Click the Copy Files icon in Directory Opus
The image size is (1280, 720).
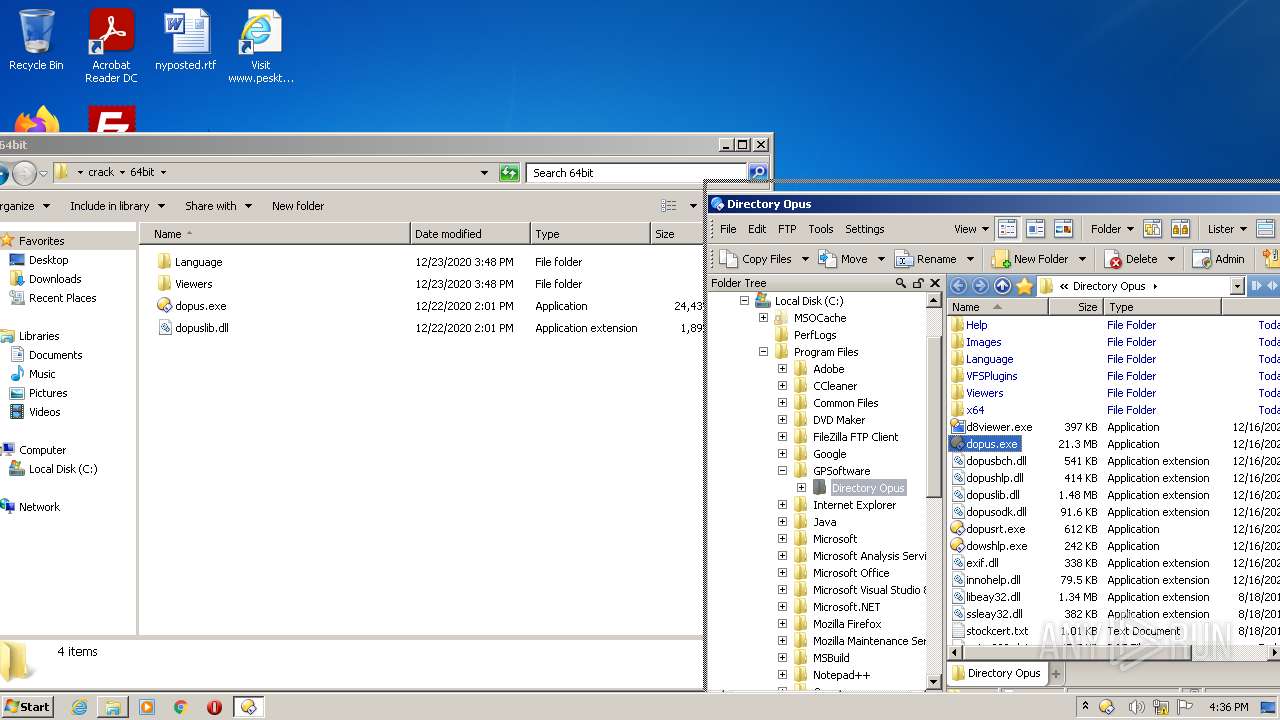tap(727, 259)
